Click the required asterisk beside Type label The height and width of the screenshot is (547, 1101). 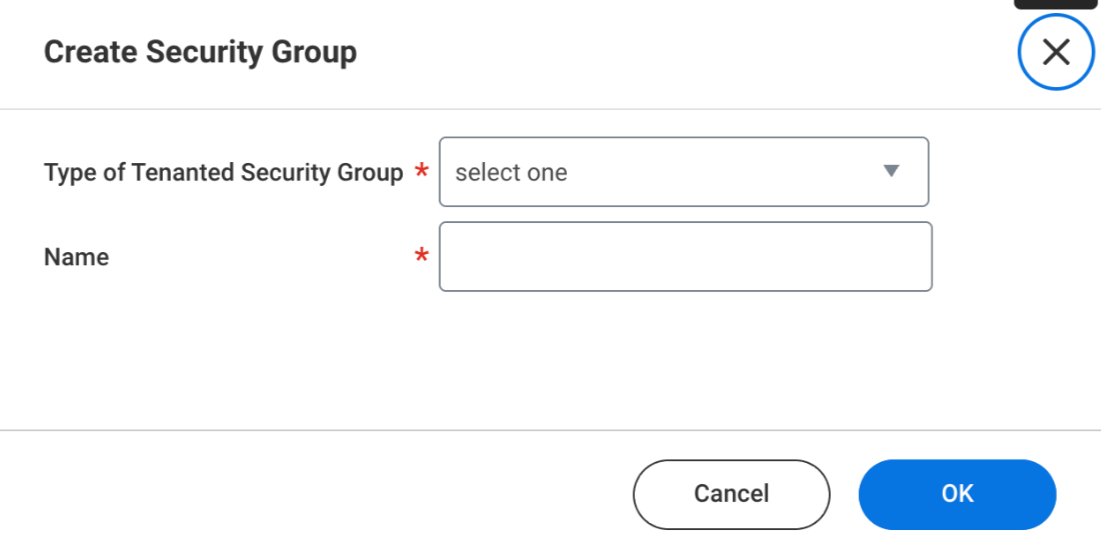pos(421,173)
